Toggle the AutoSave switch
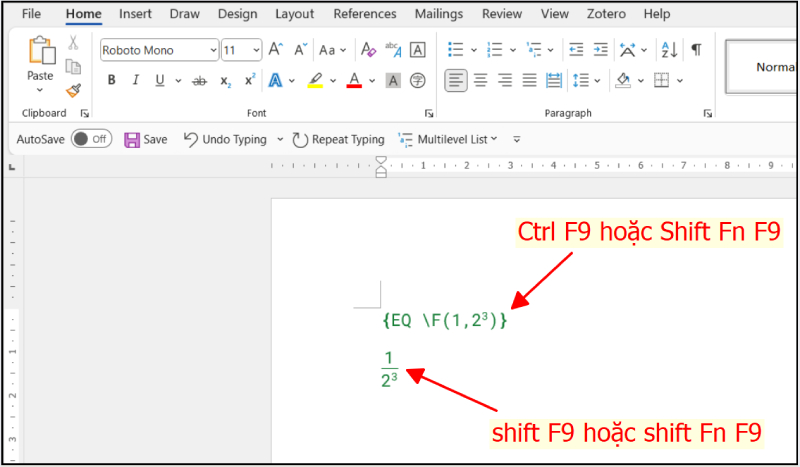Image resolution: width=800 pixels, height=467 pixels. (x=91, y=139)
